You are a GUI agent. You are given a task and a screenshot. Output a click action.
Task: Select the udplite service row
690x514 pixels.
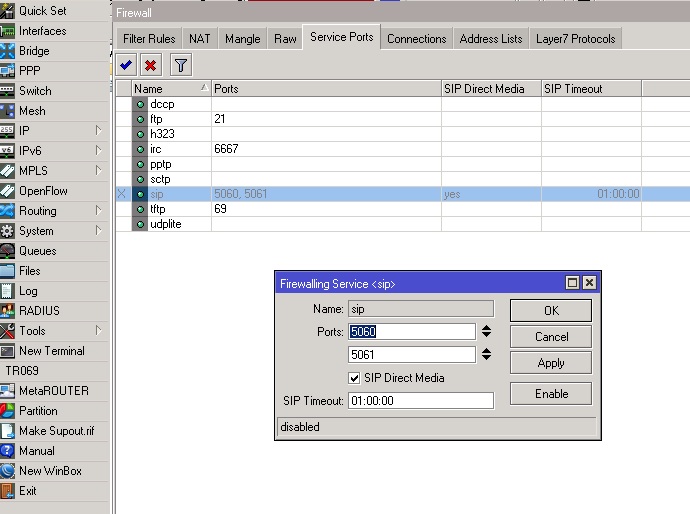point(403,224)
